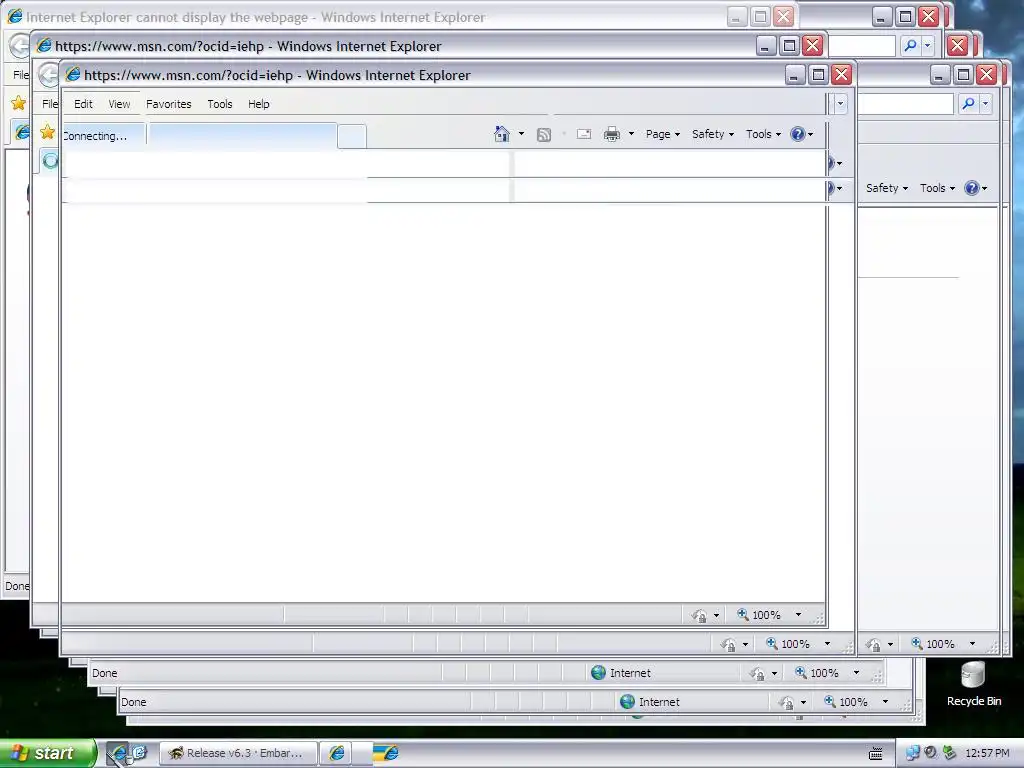Click IE logo in 'cannot display the webpage' title bar
1024x768 pixels.
[14, 16]
